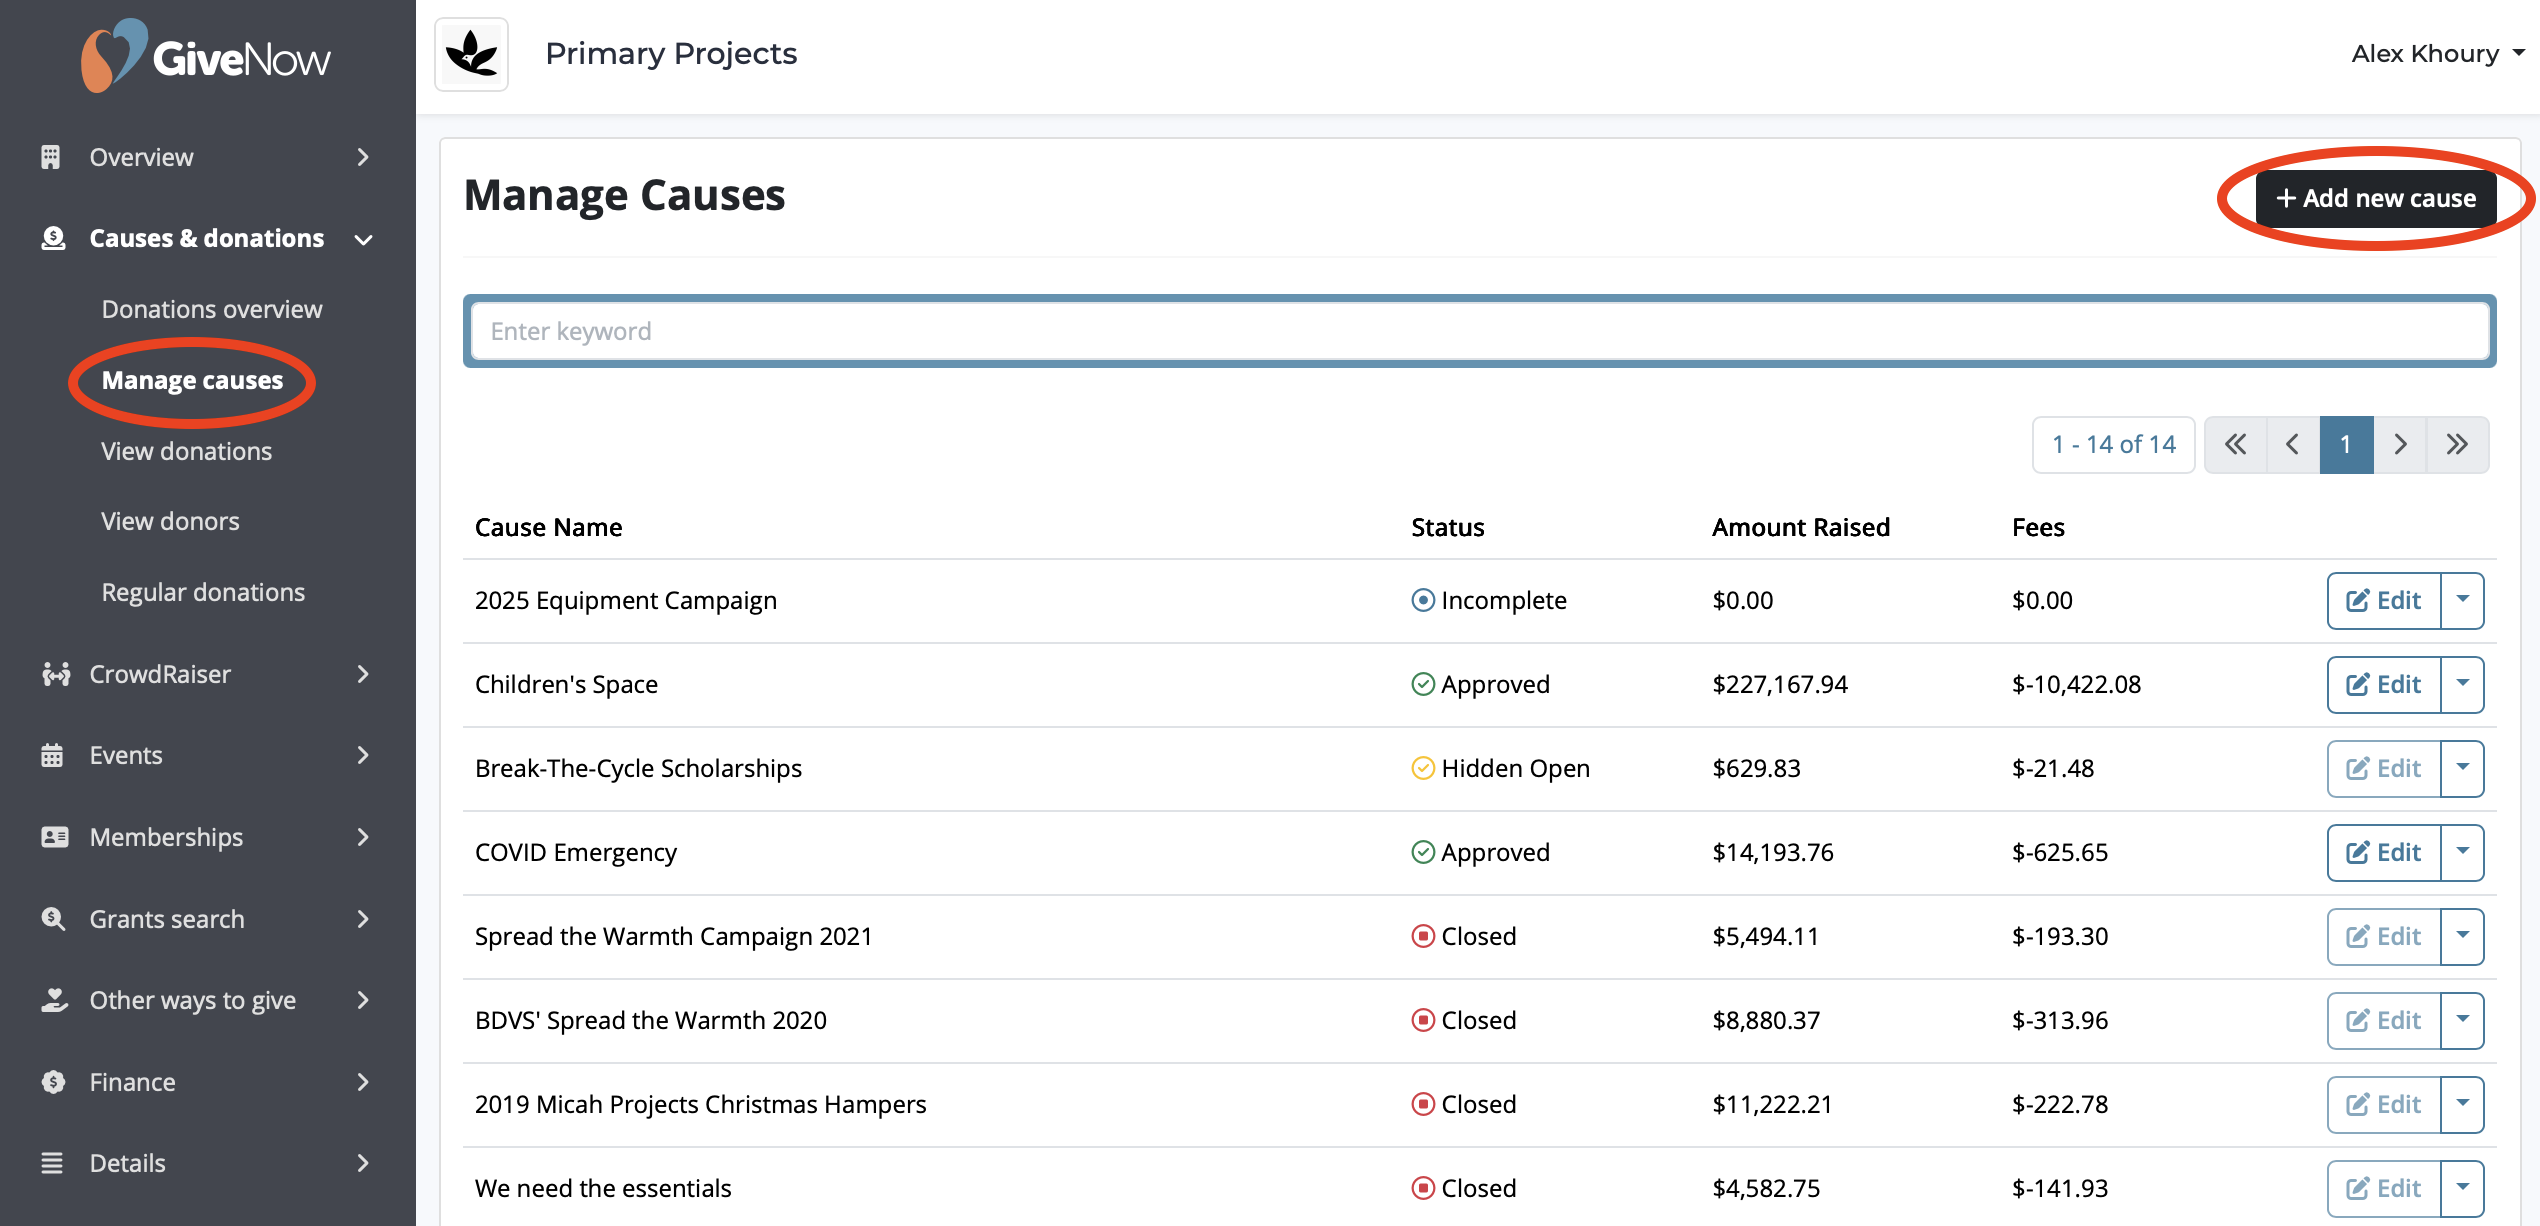Click the Primary Projects organisation logo
The height and width of the screenshot is (1226, 2540).
[472, 54]
